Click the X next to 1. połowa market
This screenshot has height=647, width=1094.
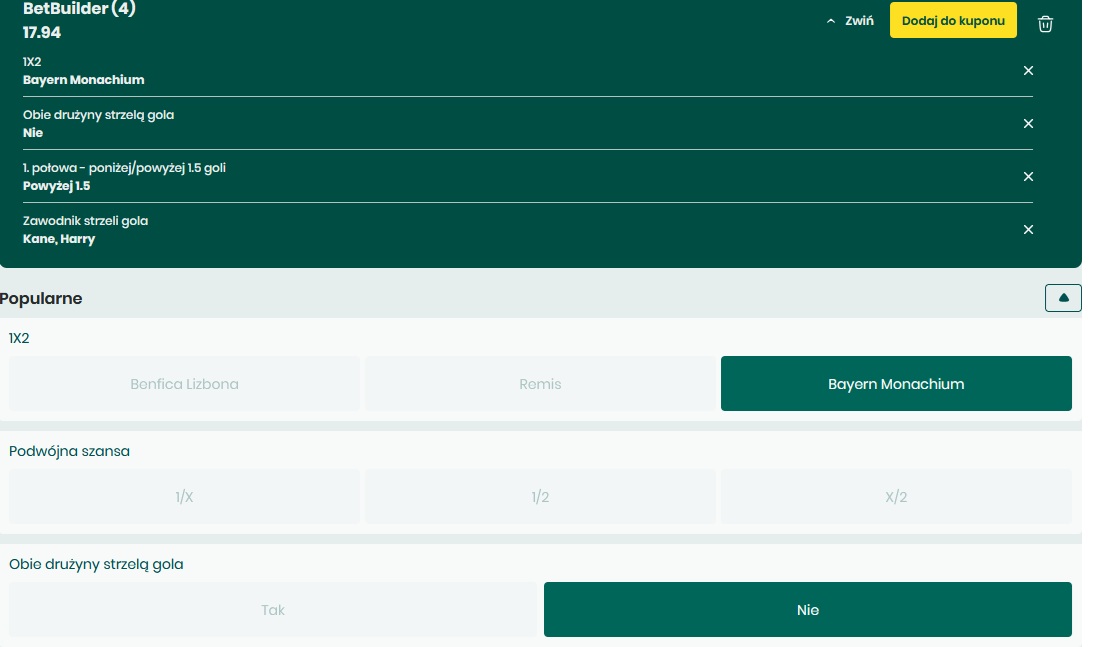[x=1028, y=176]
